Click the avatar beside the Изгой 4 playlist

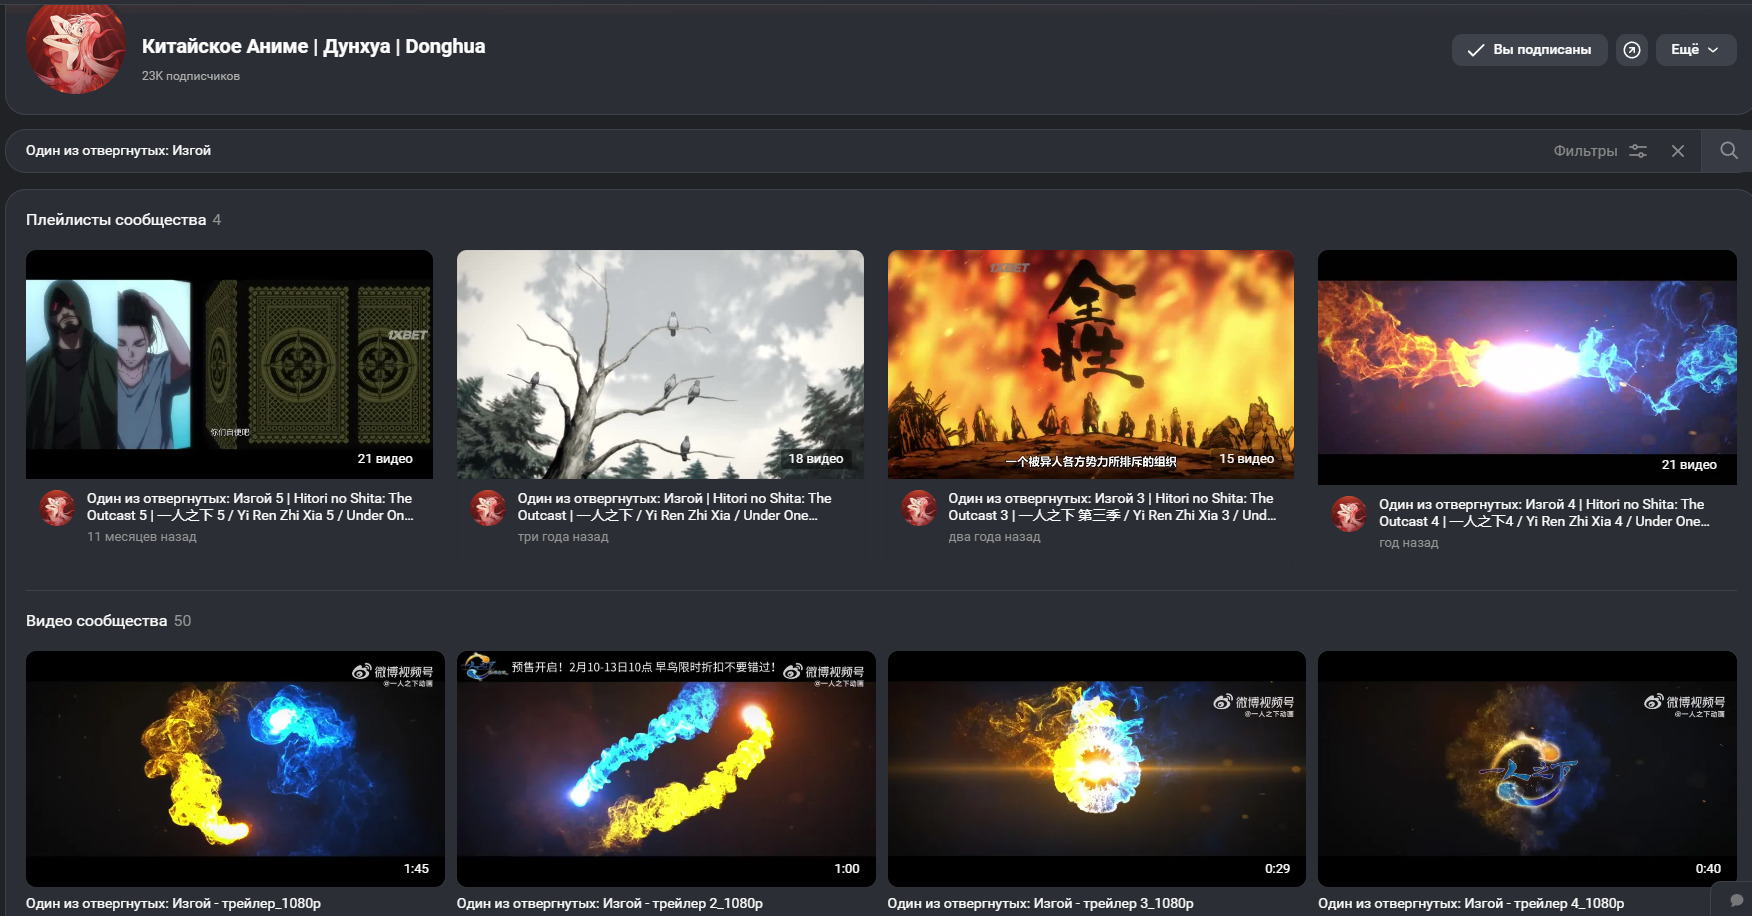(1349, 514)
